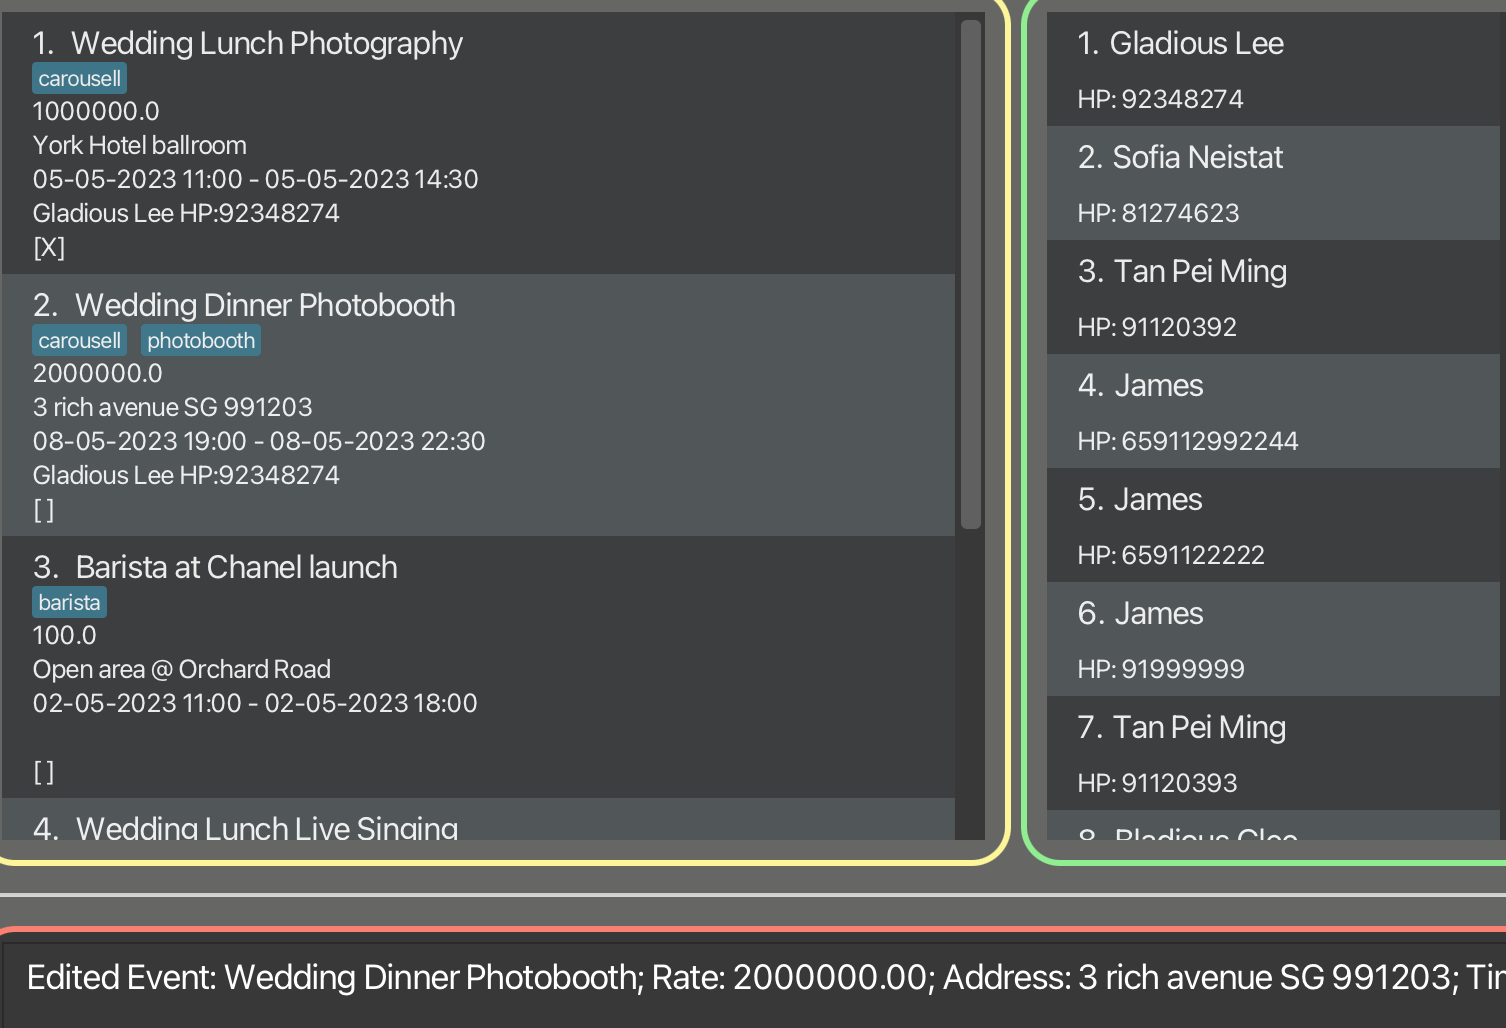Click the carousell tag under Wedding Lunch Photography

[x=79, y=78]
